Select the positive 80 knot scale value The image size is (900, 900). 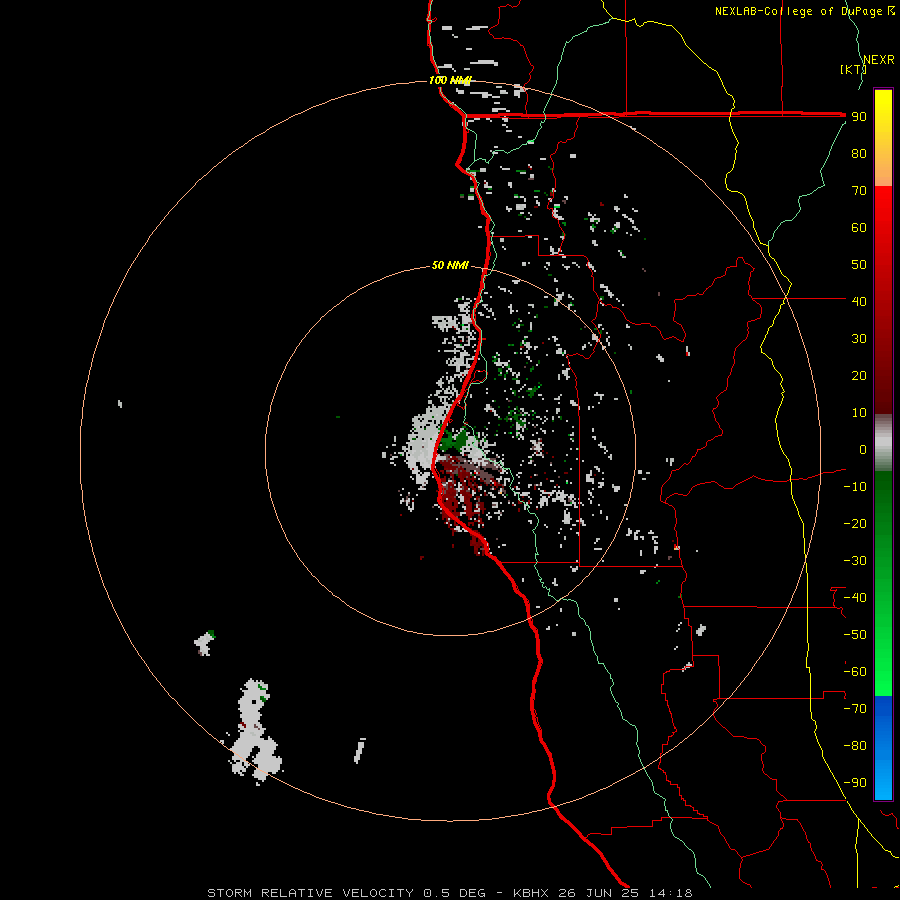coord(859,153)
